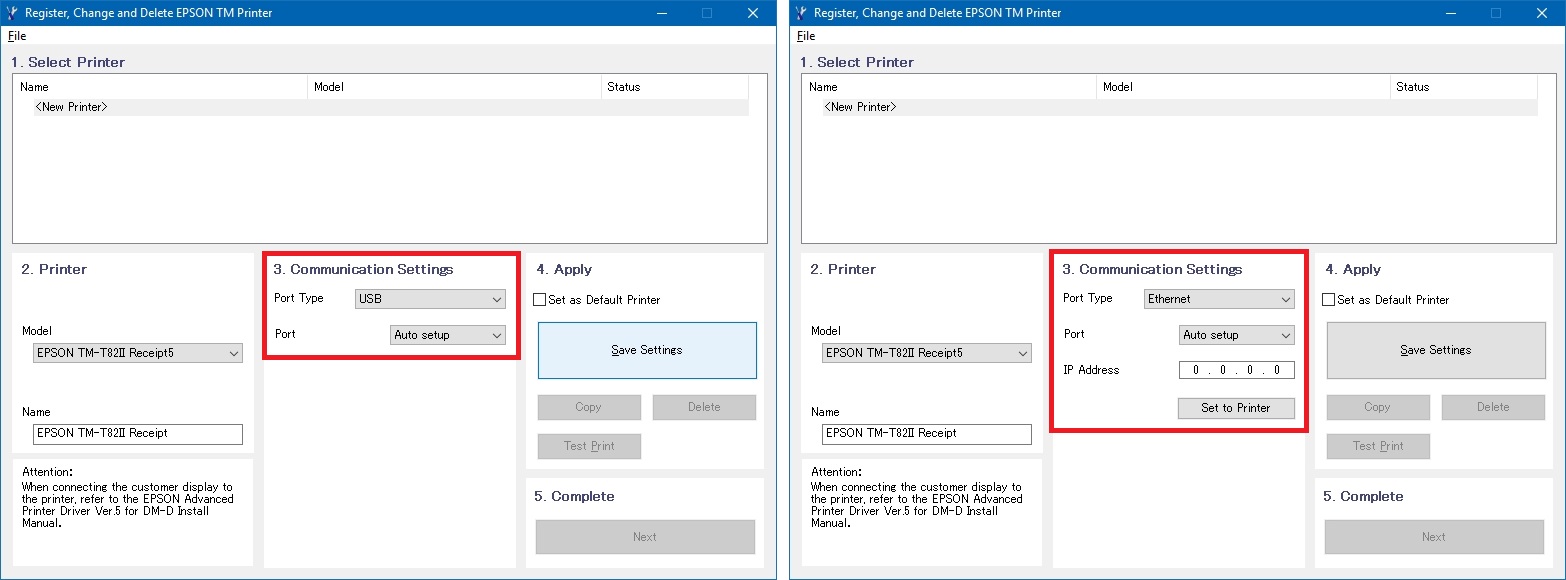
Task: Click Status column header in USB window
Action: pyautogui.click(x=675, y=87)
